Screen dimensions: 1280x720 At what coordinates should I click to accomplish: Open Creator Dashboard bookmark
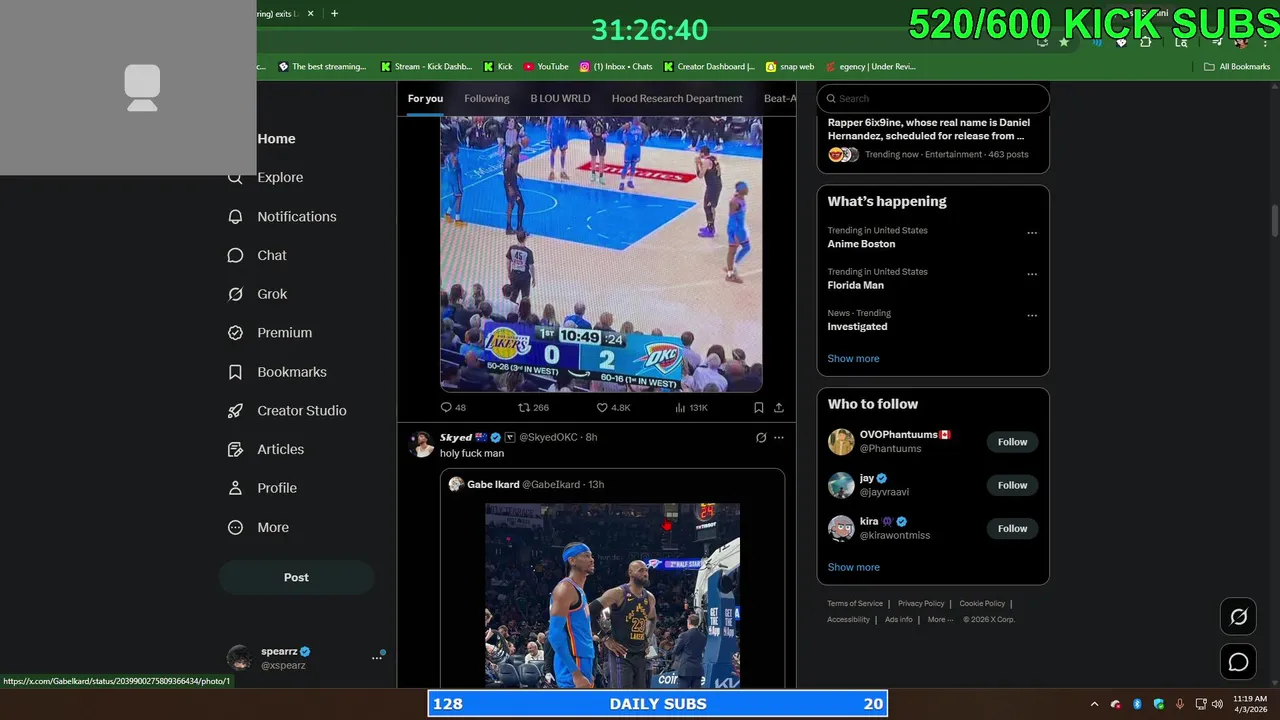tap(709, 67)
